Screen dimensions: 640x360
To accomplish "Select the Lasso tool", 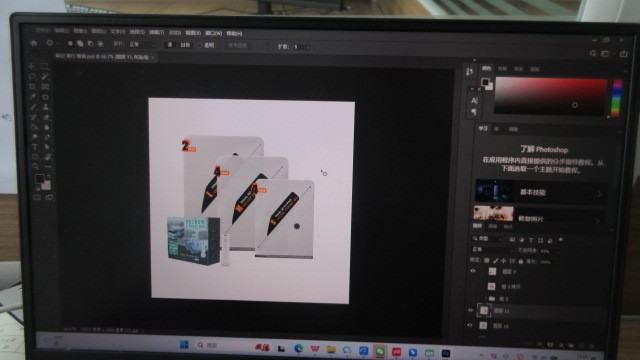I will click(32, 76).
